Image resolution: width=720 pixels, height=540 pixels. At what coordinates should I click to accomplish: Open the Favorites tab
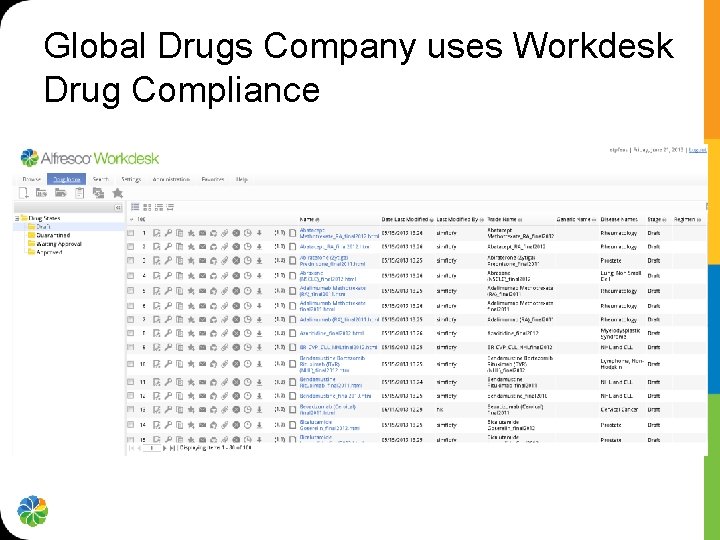pyautogui.click(x=213, y=180)
